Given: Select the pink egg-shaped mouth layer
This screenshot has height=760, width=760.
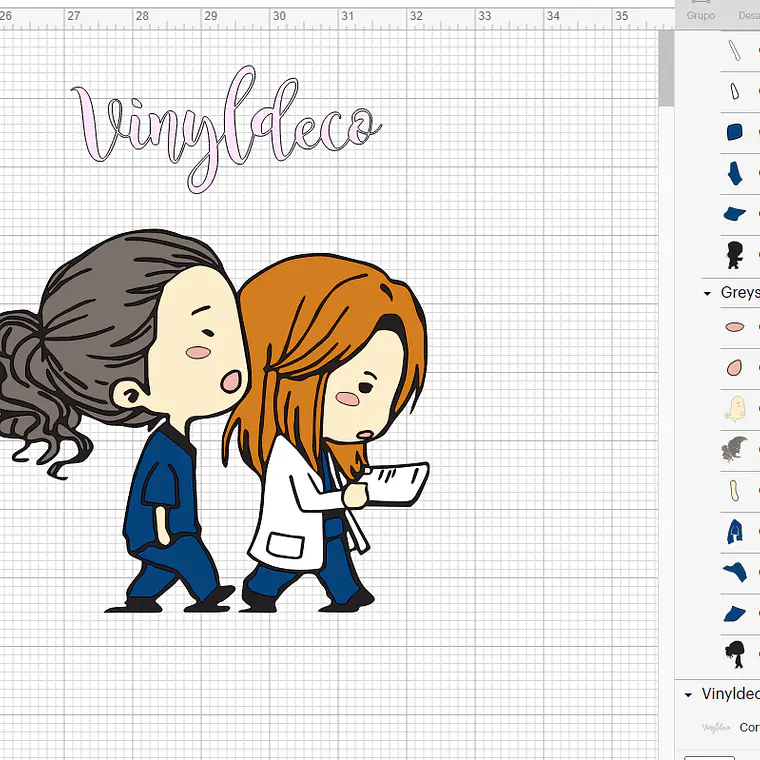Looking at the screenshot, I should tap(734, 368).
